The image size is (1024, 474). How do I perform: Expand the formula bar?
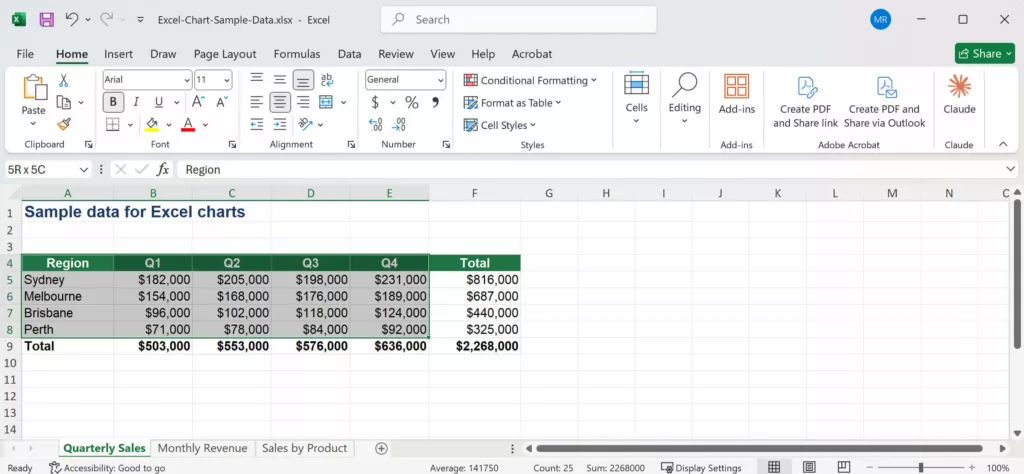pyautogui.click(x=1011, y=170)
